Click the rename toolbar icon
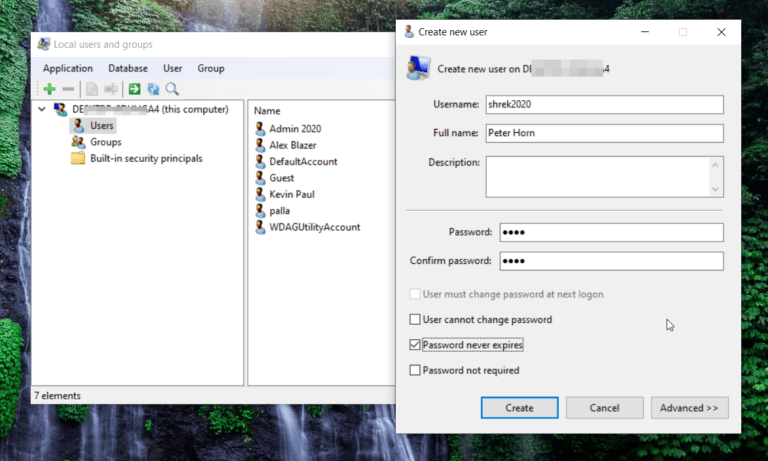Viewport: 768px width, 461px height. [x=111, y=89]
